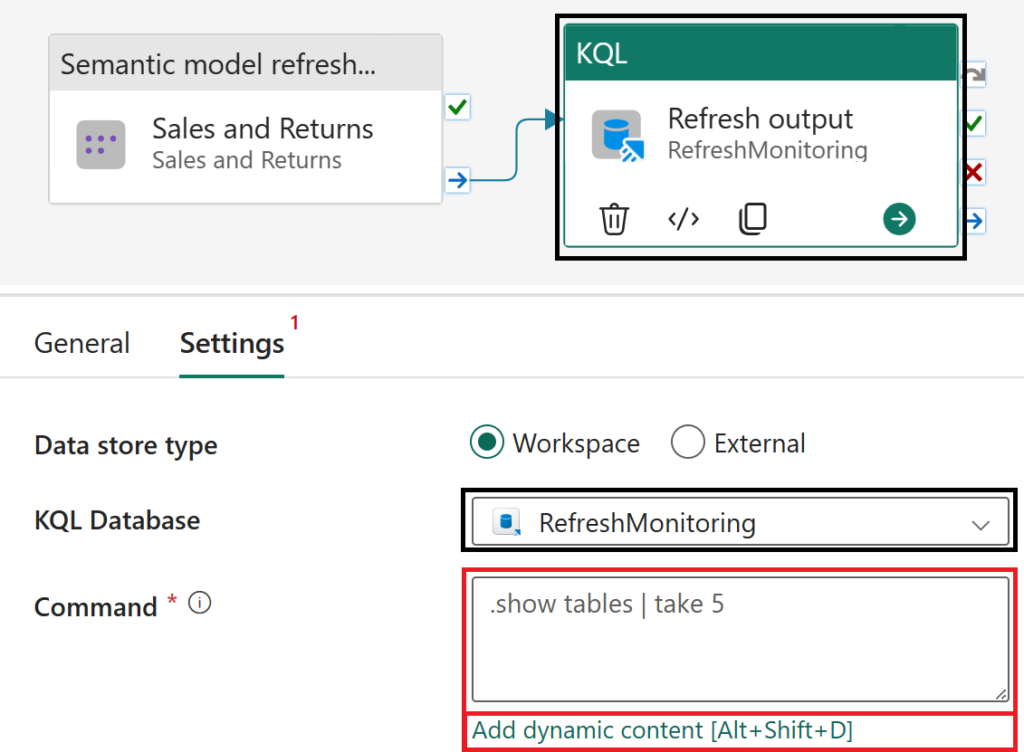
Task: Clone the KQL activity using copy icon
Action: click(x=752, y=219)
